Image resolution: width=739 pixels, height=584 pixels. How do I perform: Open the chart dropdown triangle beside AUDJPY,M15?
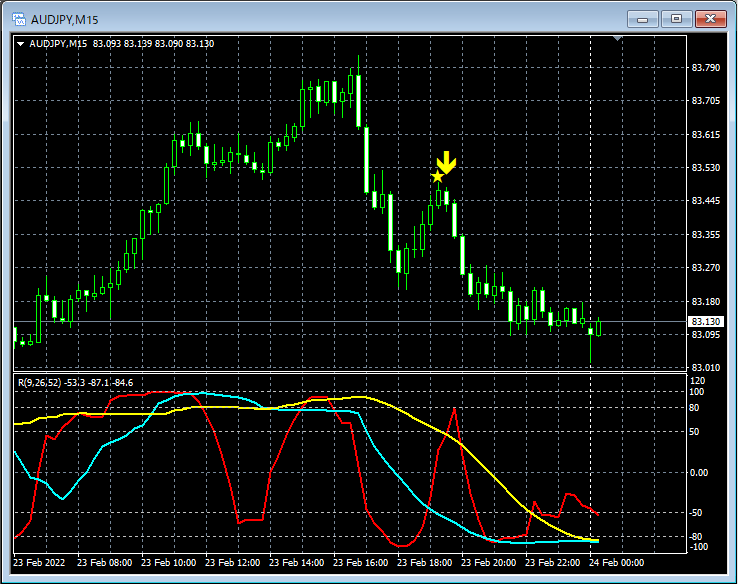(20, 44)
